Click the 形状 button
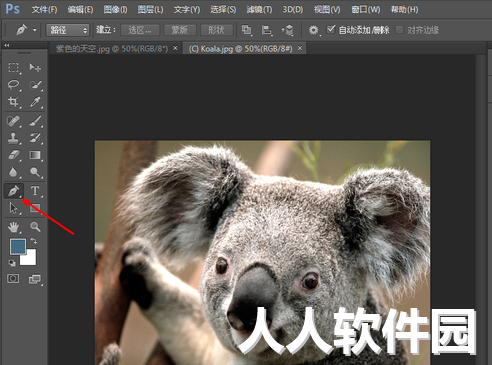 [216, 30]
